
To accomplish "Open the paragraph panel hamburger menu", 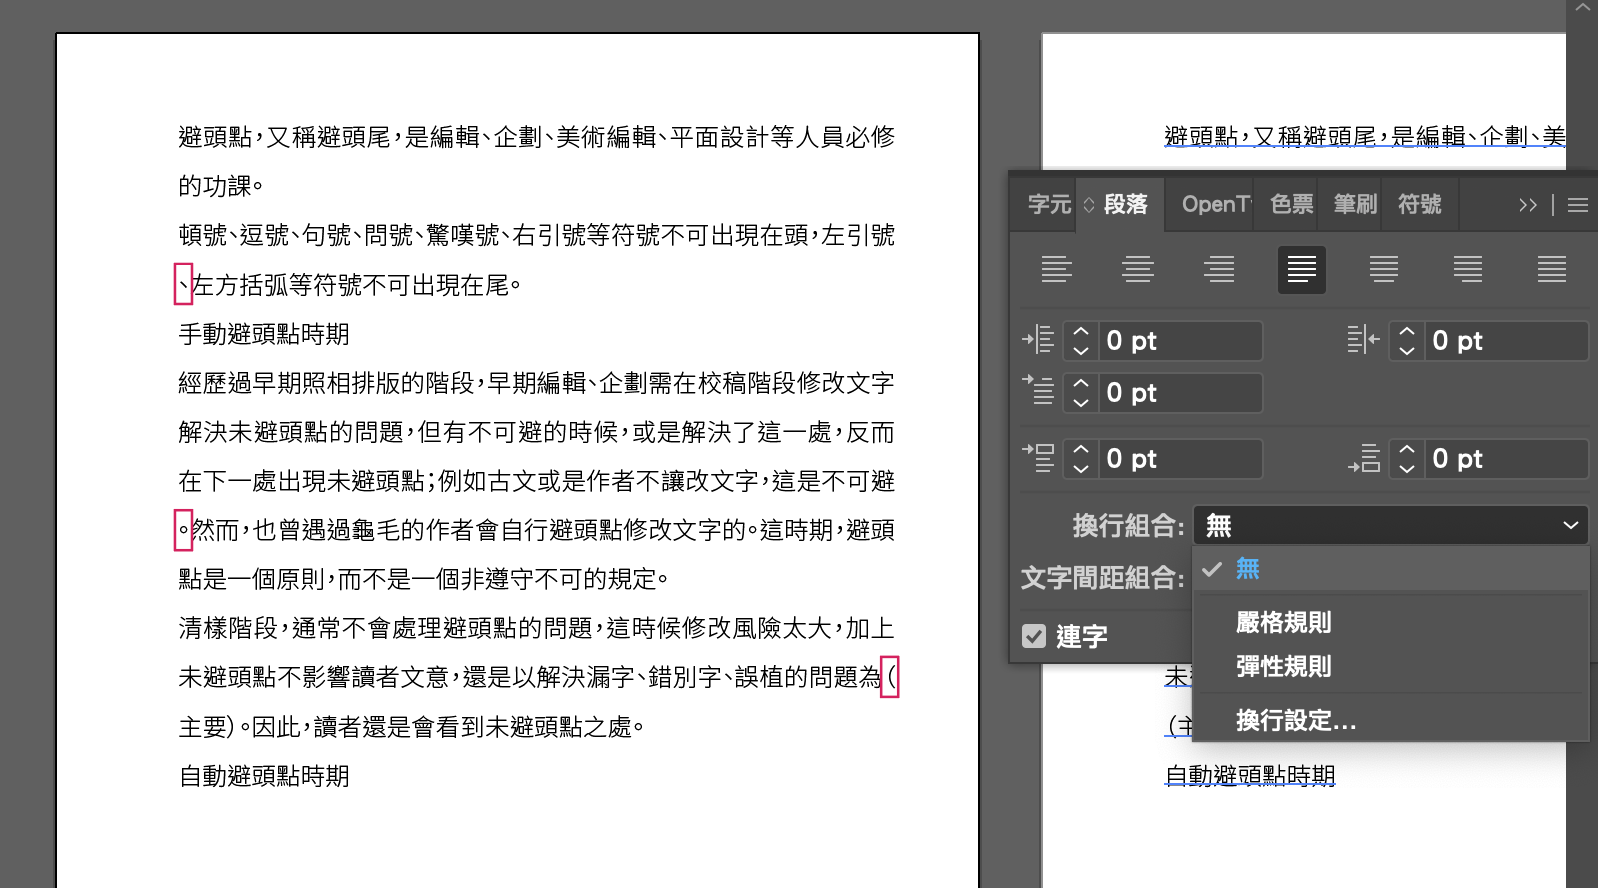I will pos(1578,205).
